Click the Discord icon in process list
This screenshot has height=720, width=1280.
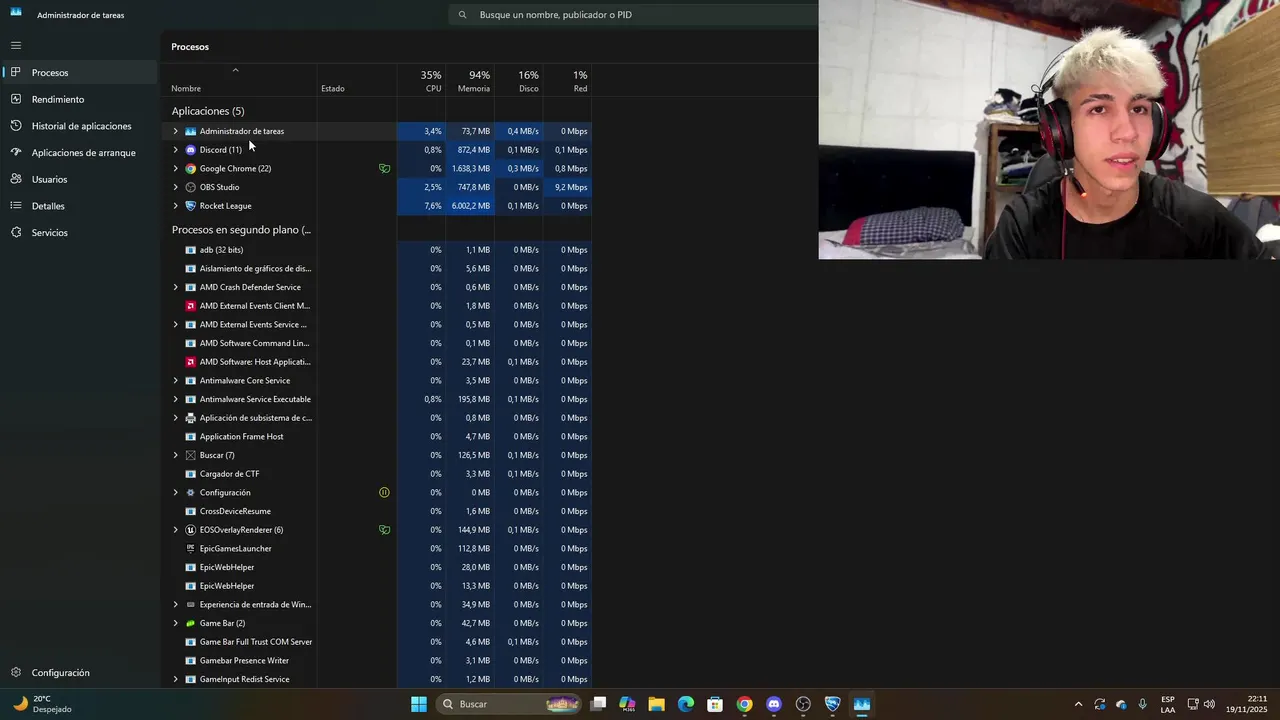[191, 150]
